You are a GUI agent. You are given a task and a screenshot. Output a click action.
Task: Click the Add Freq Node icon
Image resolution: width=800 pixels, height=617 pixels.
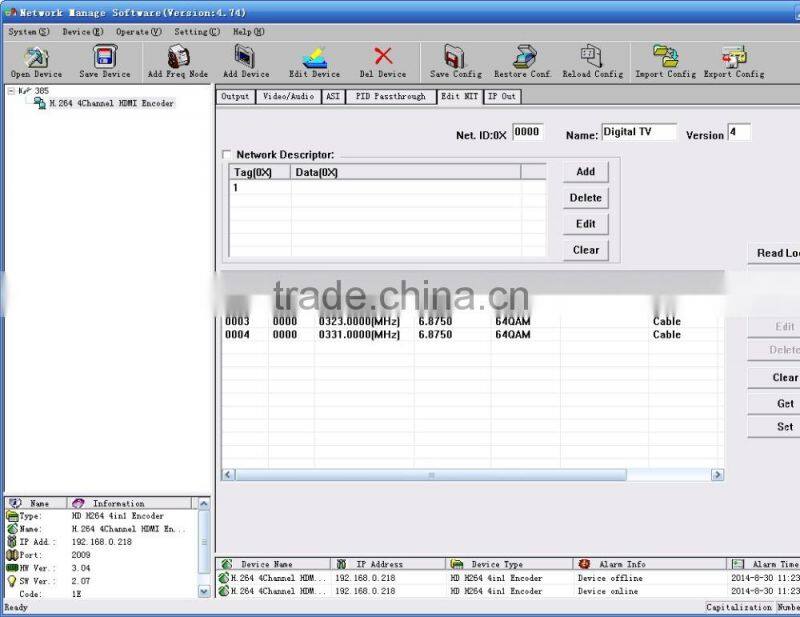pos(178,57)
